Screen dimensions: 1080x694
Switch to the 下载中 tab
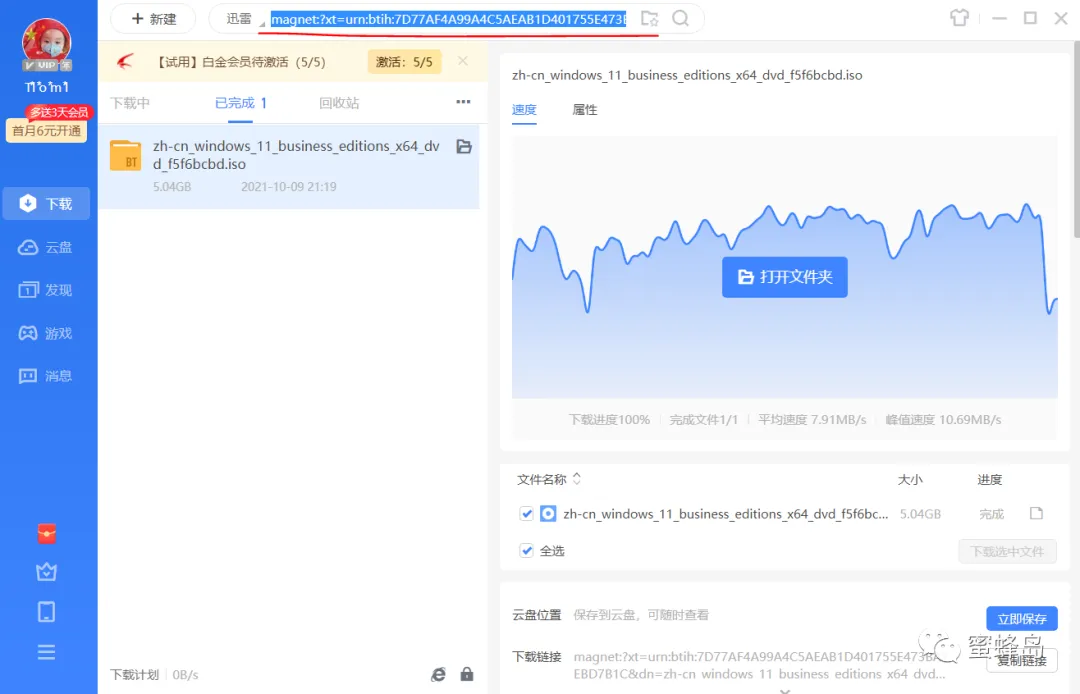point(130,103)
